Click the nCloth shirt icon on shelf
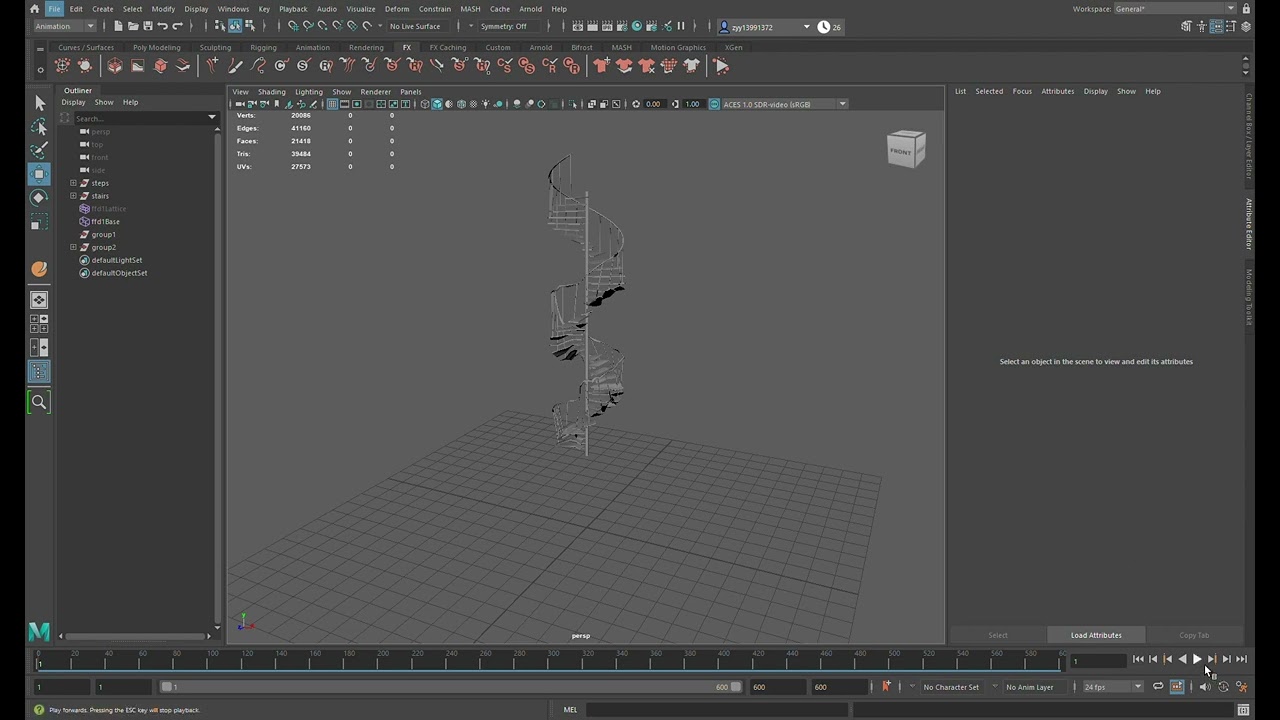 pyautogui.click(x=601, y=66)
